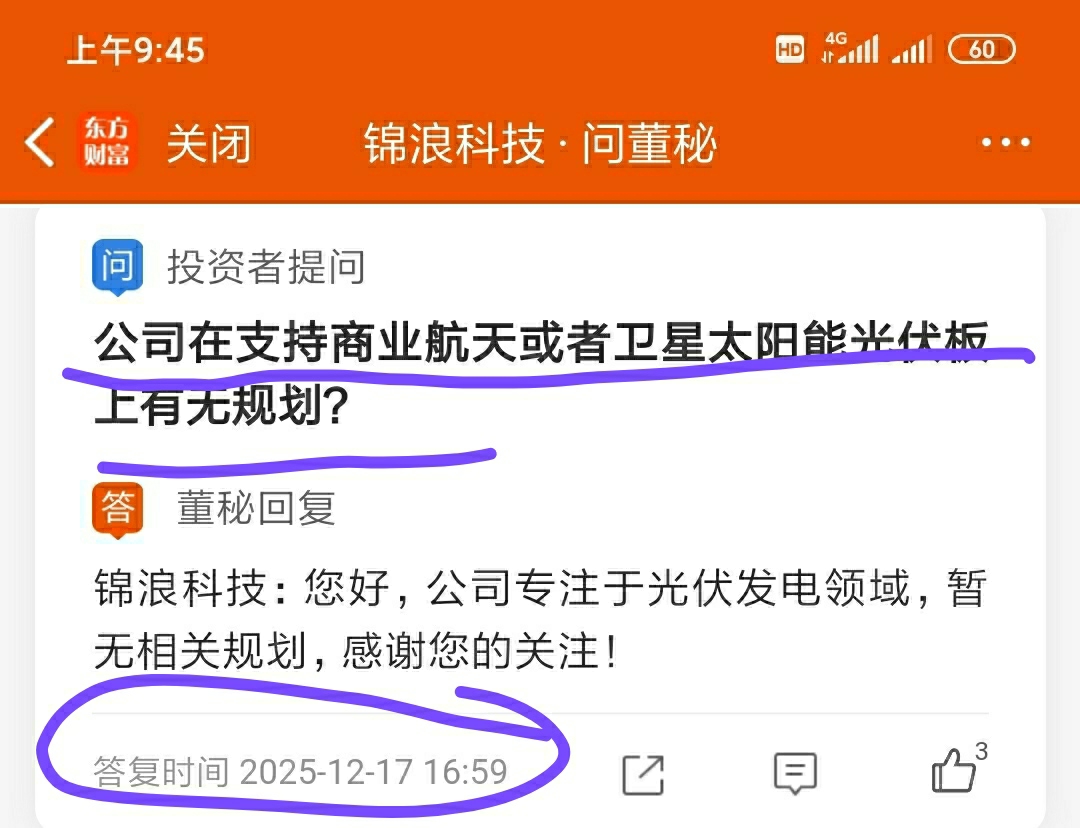This screenshot has height=828, width=1080.
Task: Tap the HD indicator in status bar
Action: (x=789, y=50)
